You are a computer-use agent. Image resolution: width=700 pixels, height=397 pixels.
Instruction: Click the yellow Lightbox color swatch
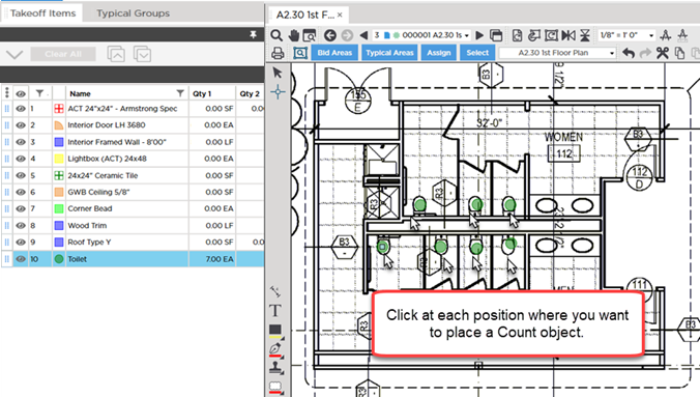[59, 159]
